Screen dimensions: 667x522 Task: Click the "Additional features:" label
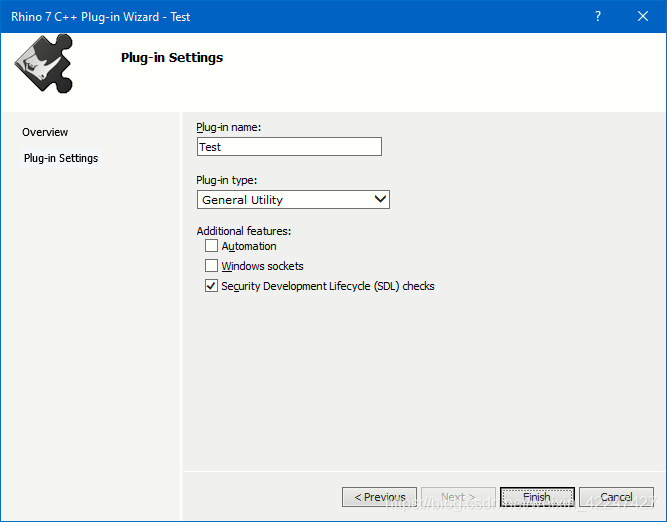coord(244,231)
